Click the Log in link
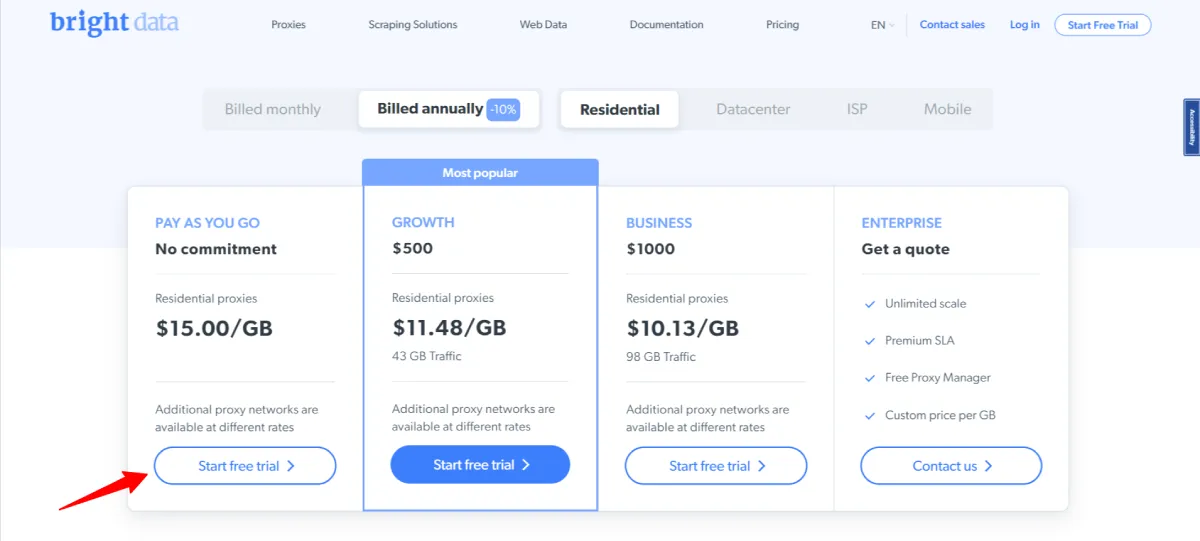Viewport: 1200px width, 541px height. point(1024,25)
